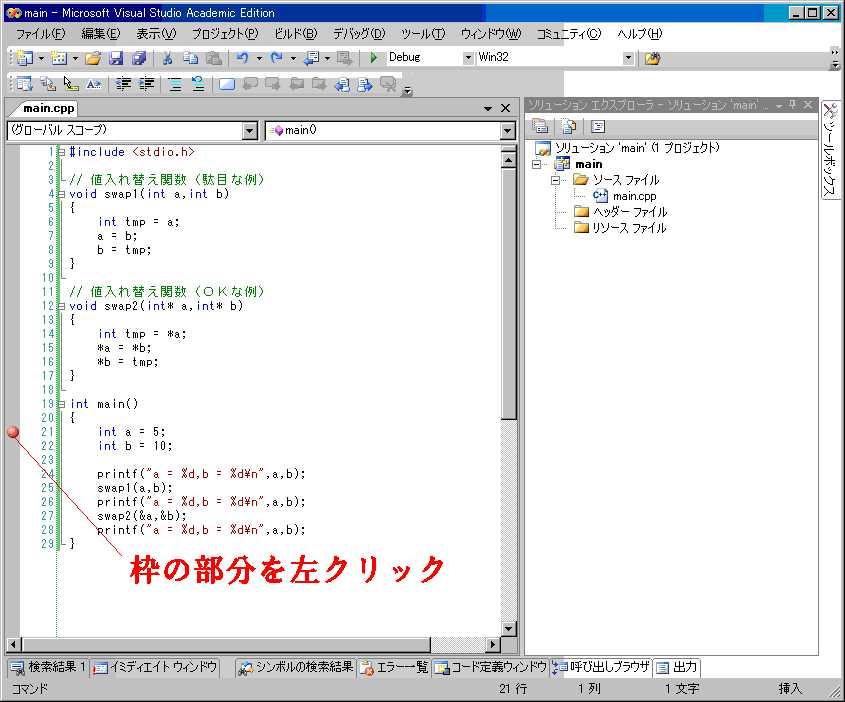Viewport: 845px width, 702px height.
Task: Click the Quick Info icon
Action: tap(71, 84)
